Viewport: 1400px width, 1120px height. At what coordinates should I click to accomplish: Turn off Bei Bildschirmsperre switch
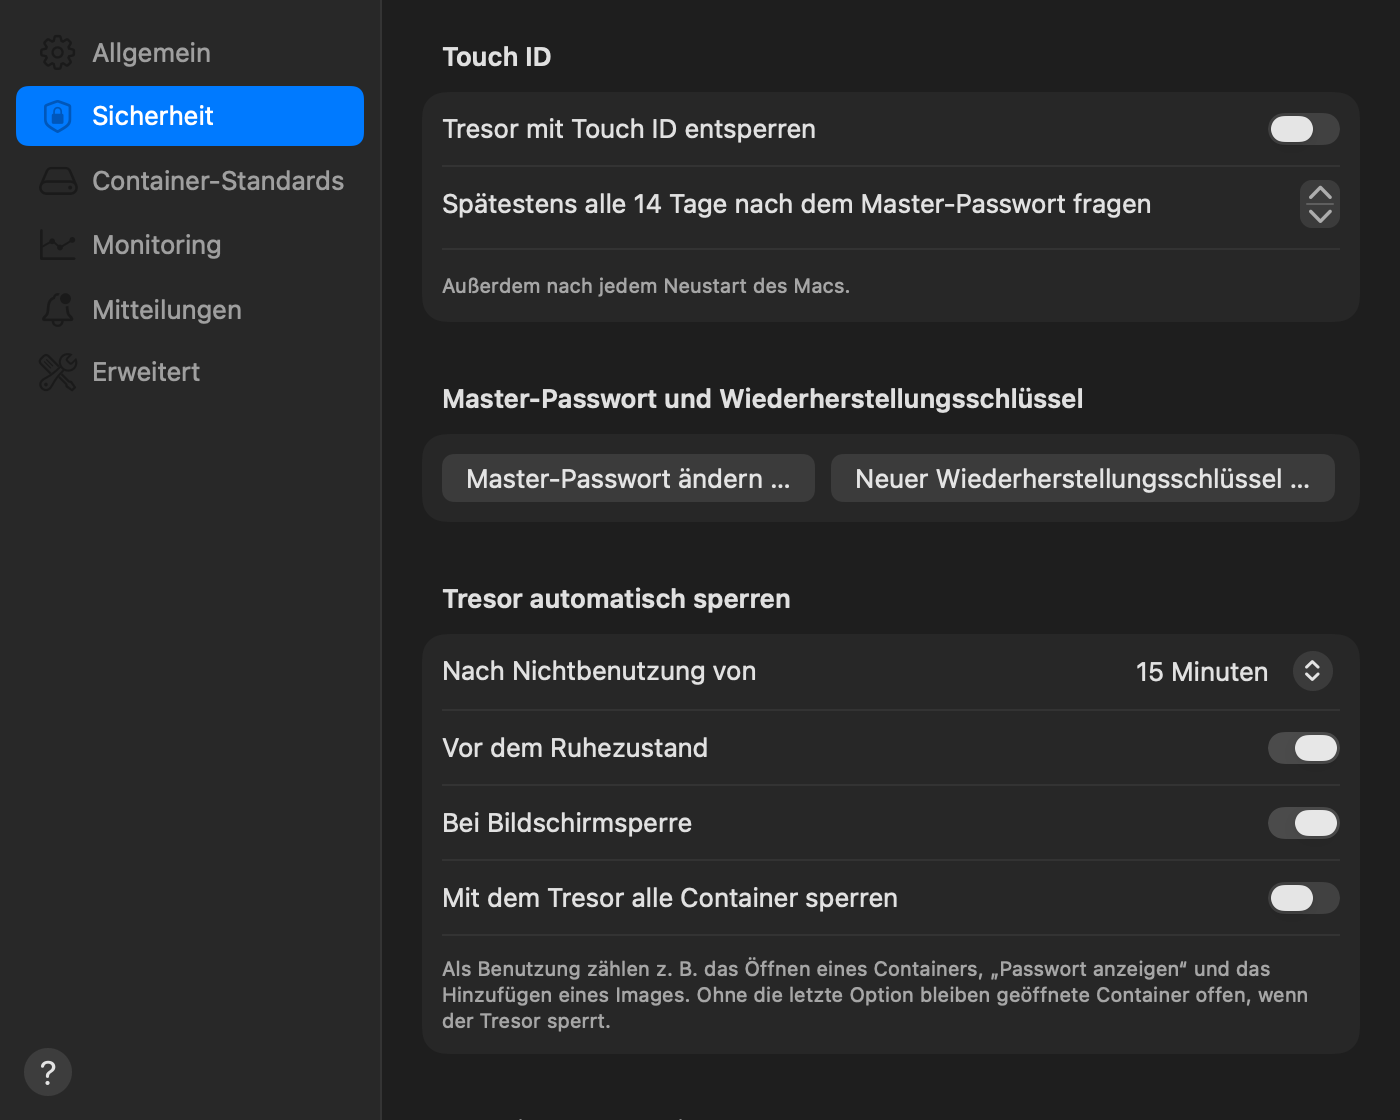tap(1304, 823)
